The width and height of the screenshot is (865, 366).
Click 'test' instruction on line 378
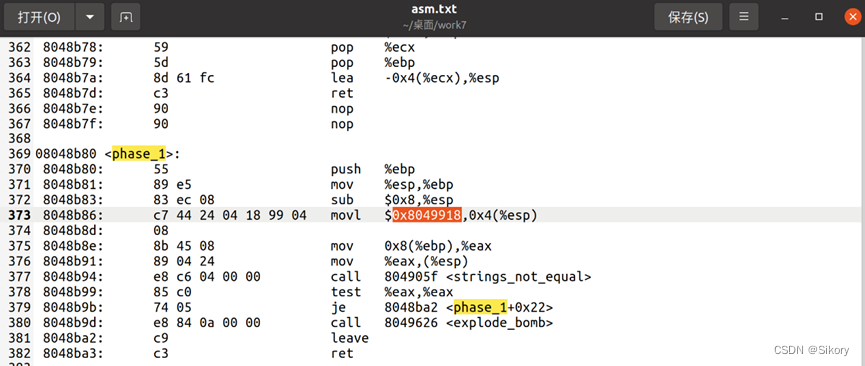pyautogui.click(x=346, y=292)
